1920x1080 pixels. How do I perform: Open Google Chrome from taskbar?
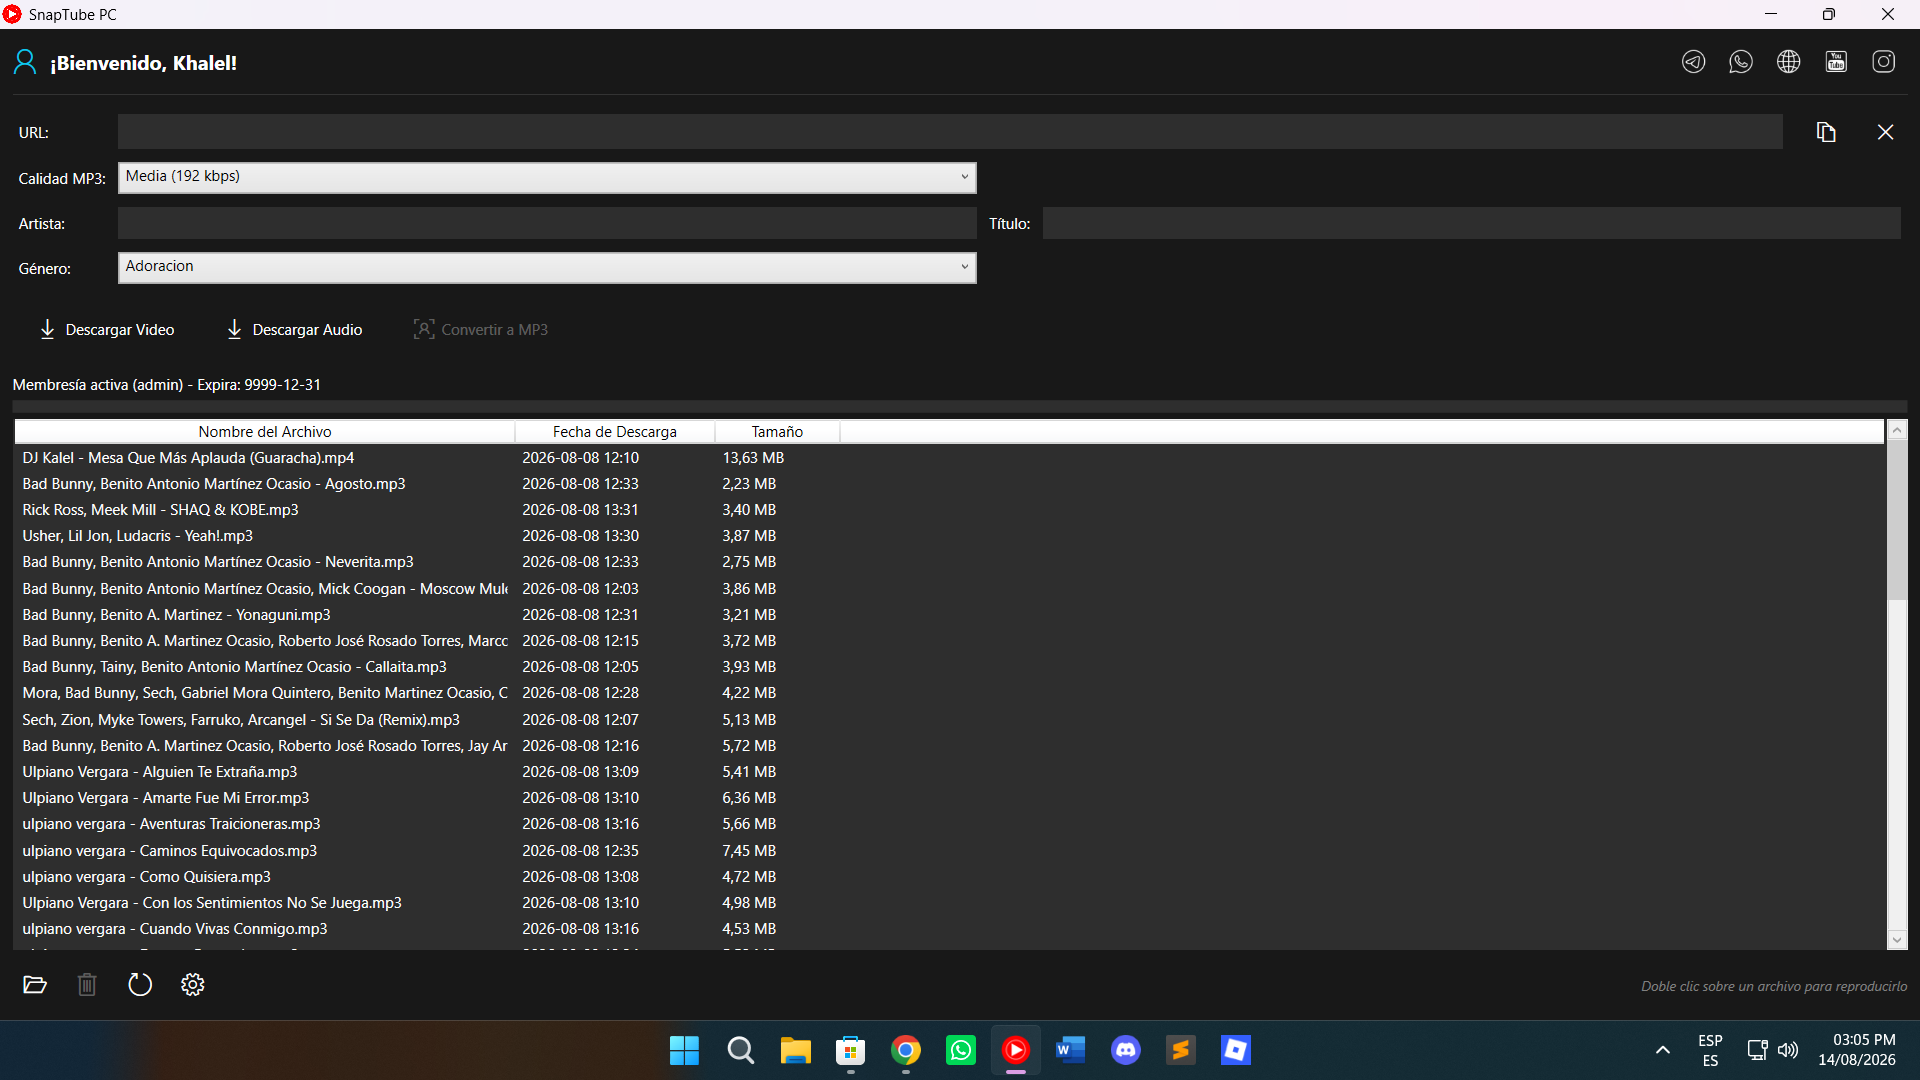click(x=906, y=1050)
